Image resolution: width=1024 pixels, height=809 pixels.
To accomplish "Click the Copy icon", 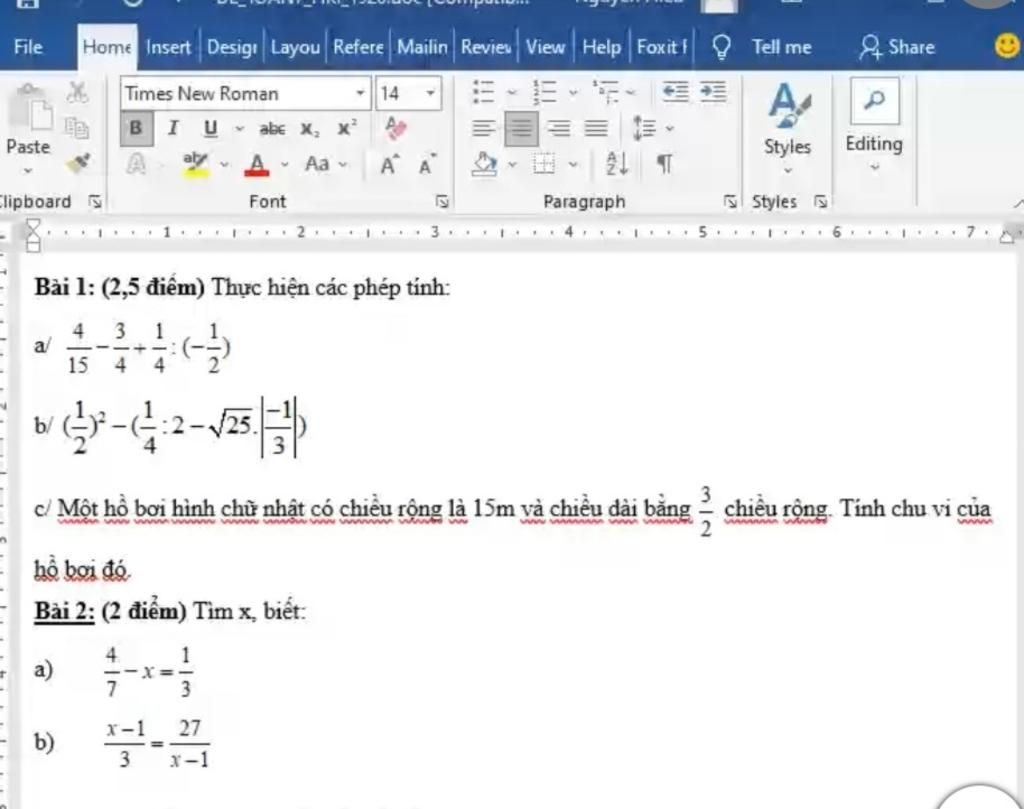I will 77,128.
